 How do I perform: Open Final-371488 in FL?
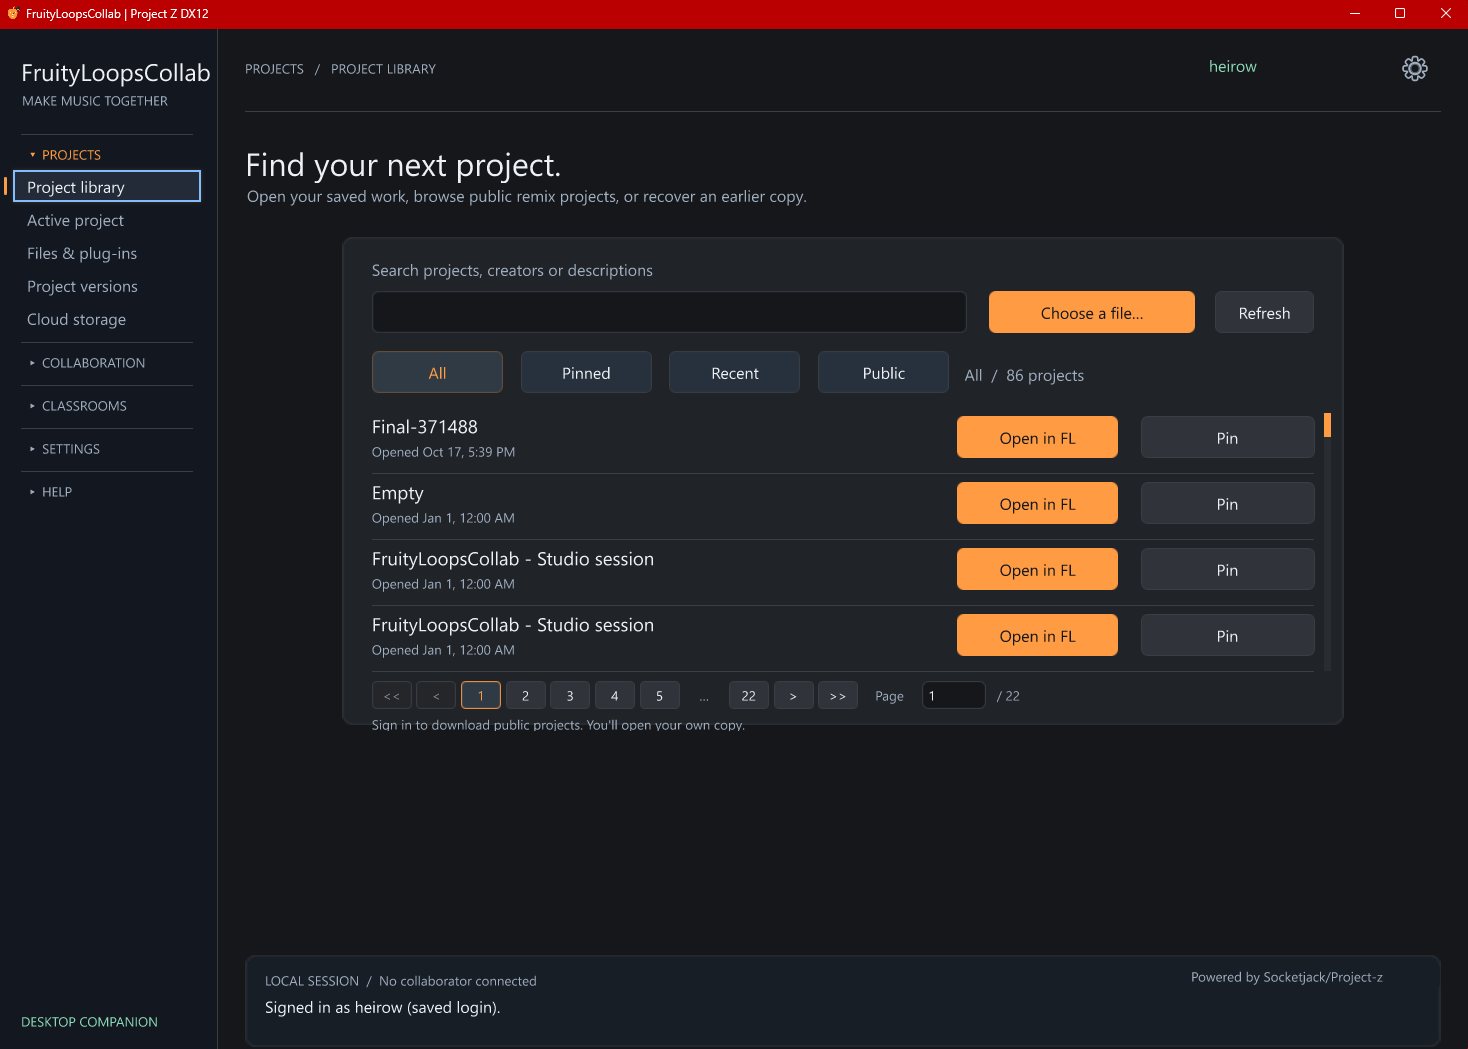[x=1037, y=438]
